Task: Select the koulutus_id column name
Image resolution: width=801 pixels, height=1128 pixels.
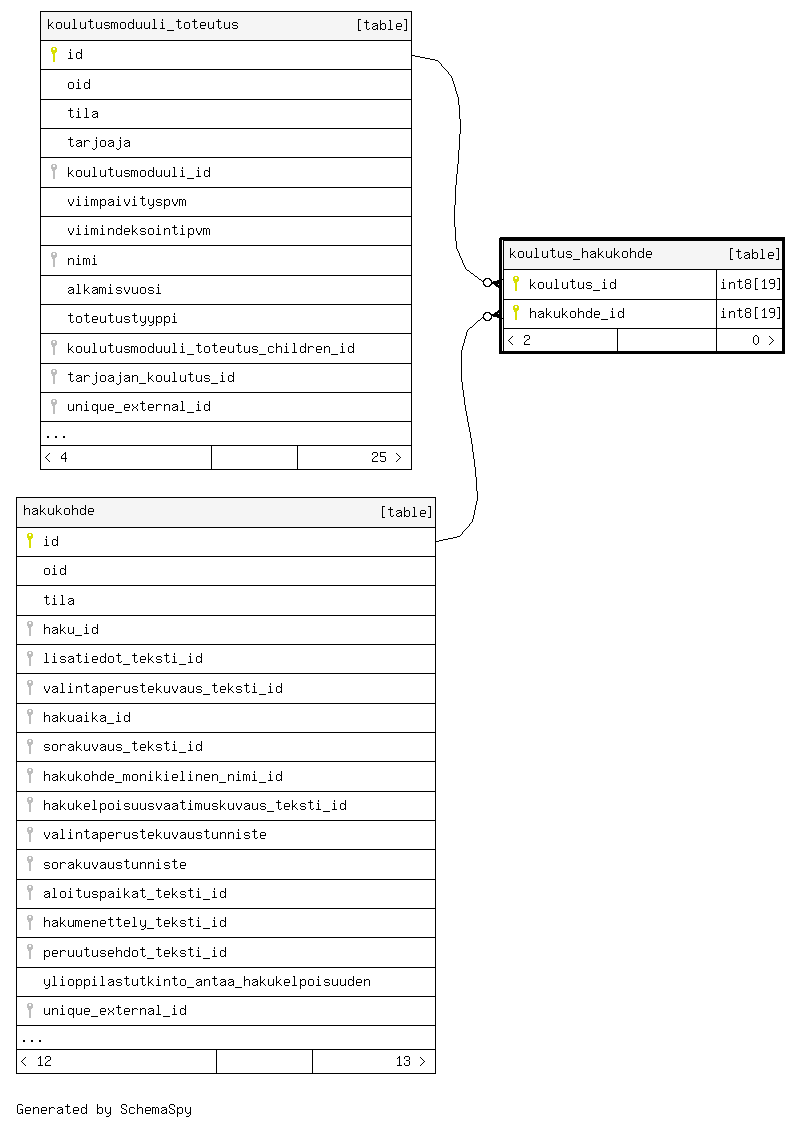Action: [x=573, y=284]
